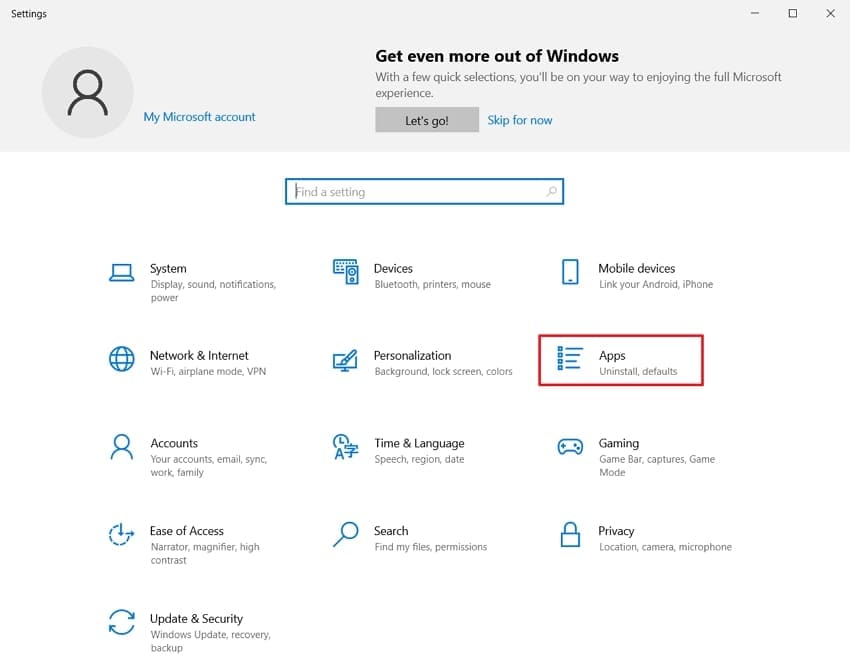
Task: Open Devices settings for printers and mouse
Action: tap(394, 268)
